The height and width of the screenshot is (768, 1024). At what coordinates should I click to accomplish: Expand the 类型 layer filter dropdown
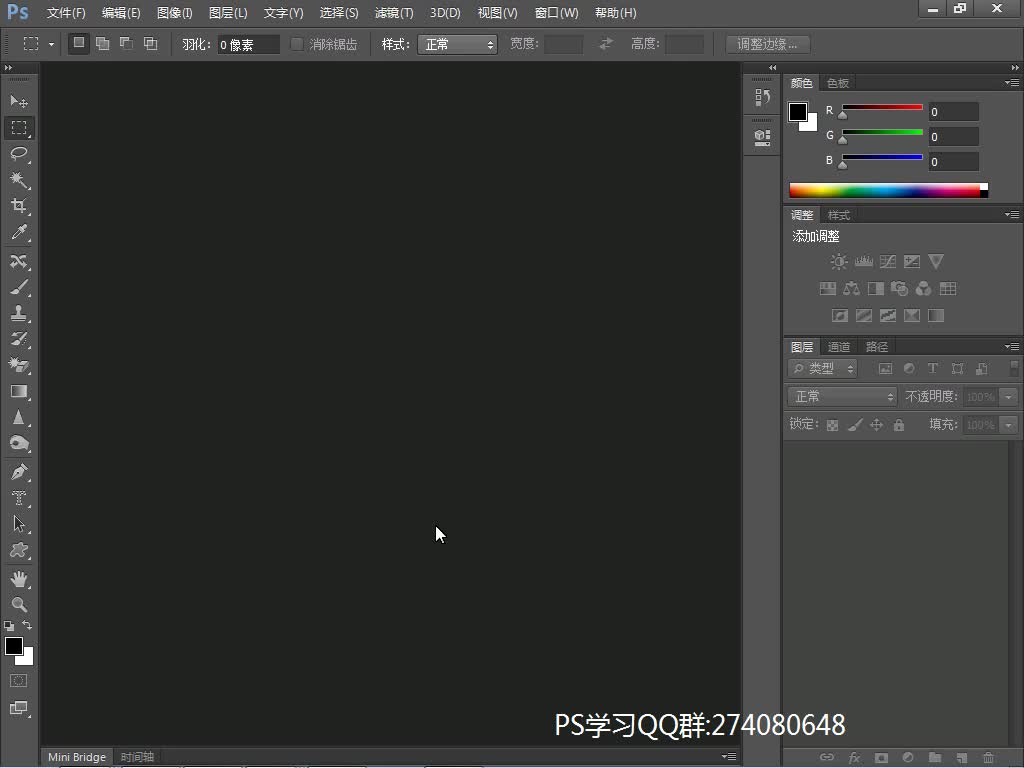(x=823, y=368)
